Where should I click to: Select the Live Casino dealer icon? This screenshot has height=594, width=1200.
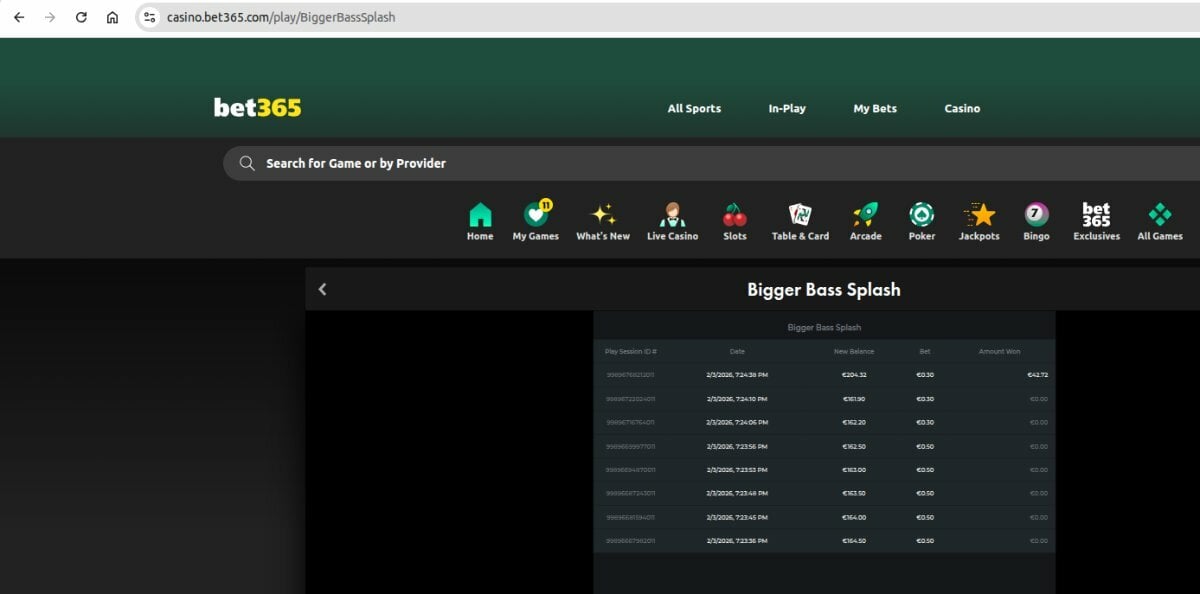click(672, 215)
